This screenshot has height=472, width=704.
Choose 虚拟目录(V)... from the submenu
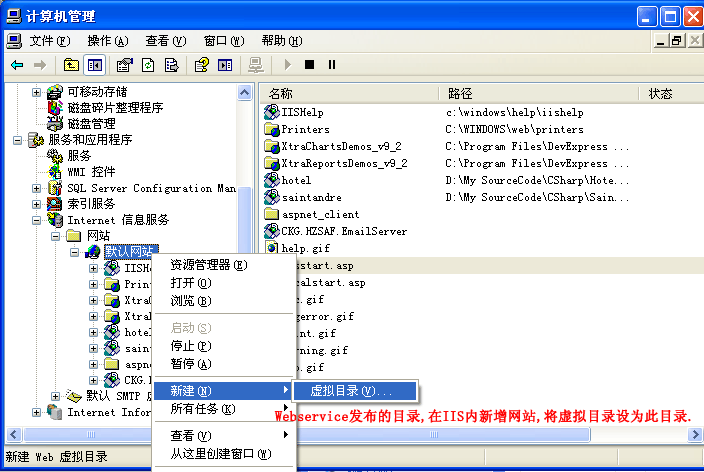[x=350, y=390]
